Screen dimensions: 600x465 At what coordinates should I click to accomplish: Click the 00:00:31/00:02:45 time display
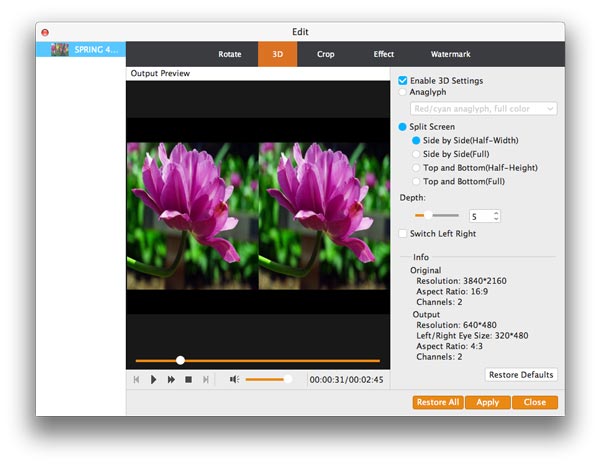point(346,380)
